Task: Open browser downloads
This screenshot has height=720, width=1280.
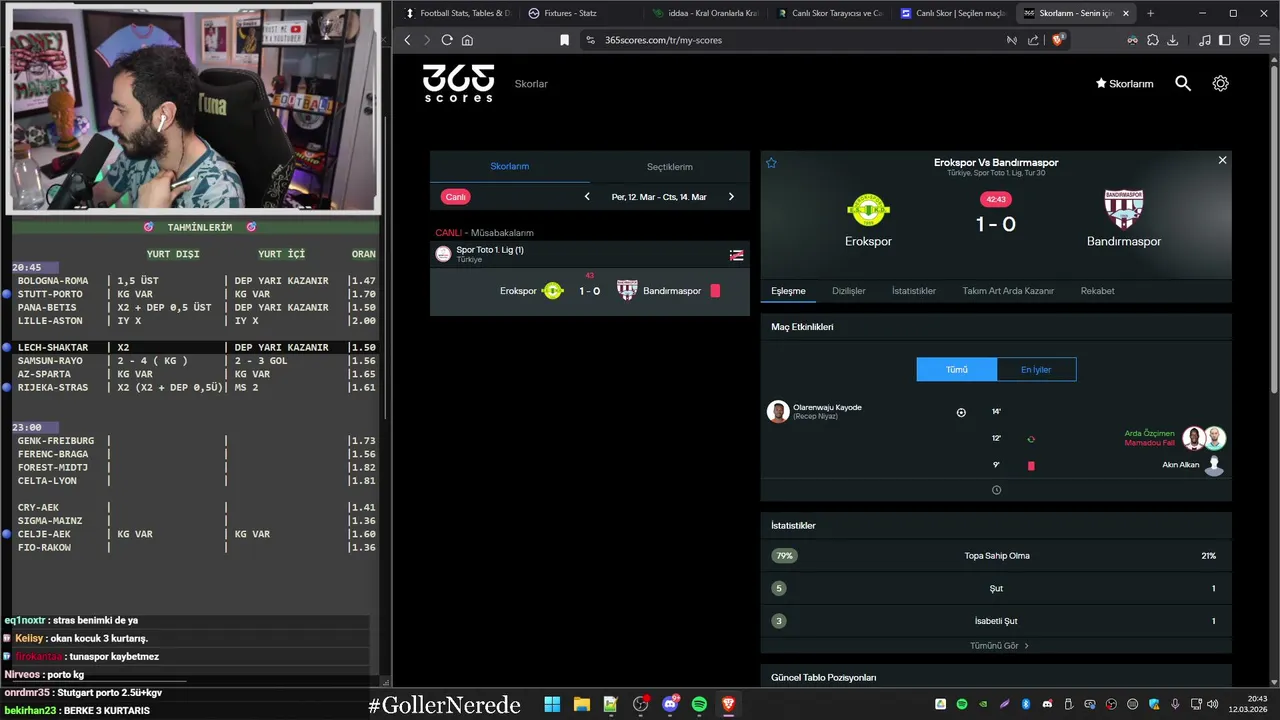Action: pyautogui.click(x=1172, y=40)
